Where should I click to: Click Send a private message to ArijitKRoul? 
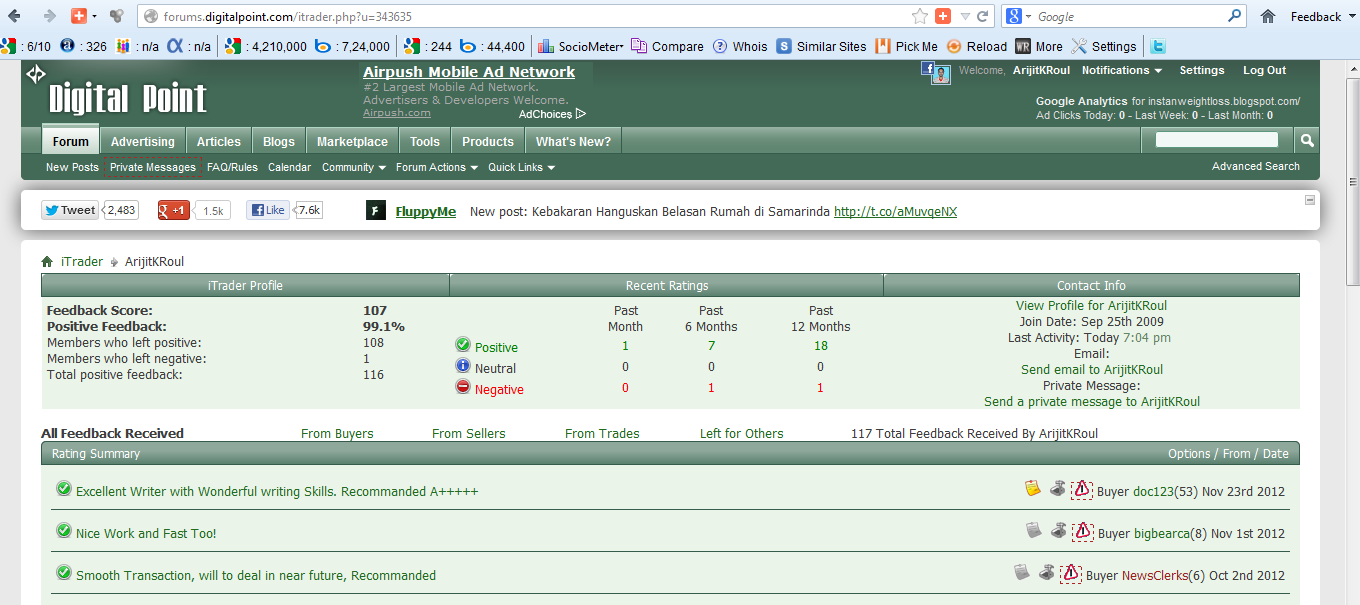click(x=1092, y=402)
